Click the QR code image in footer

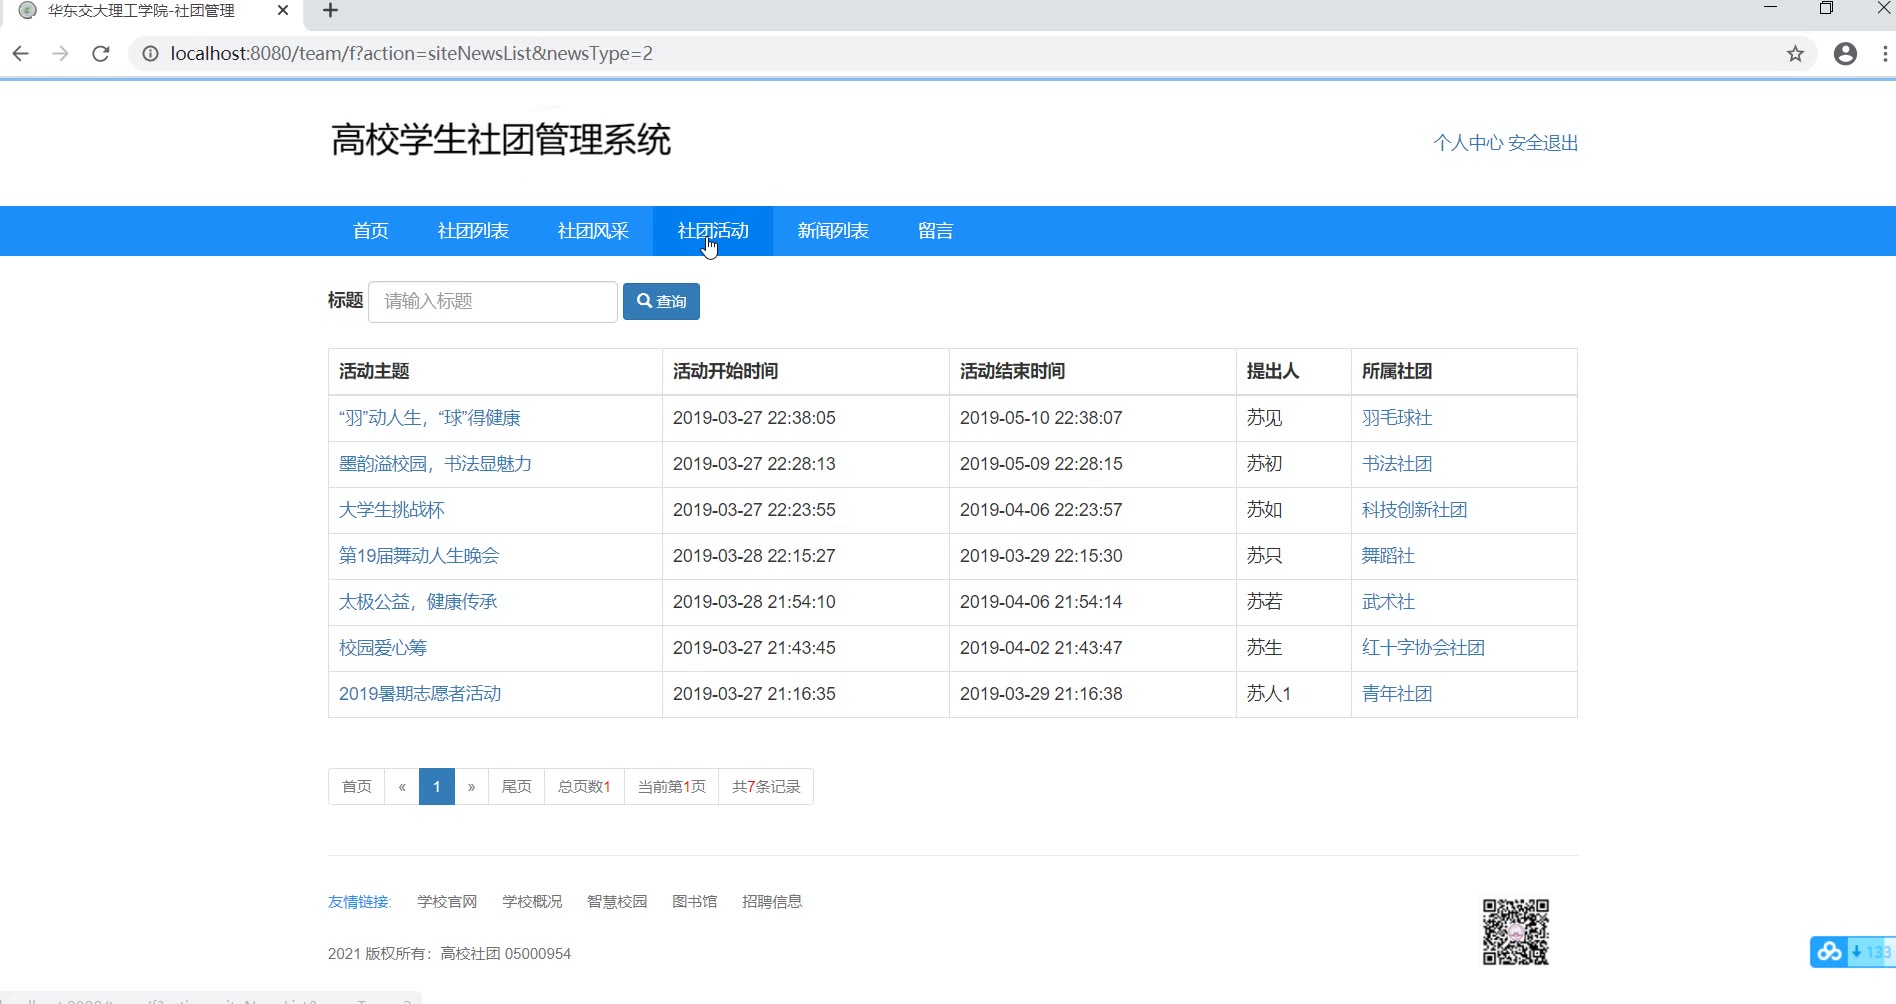[x=1515, y=931]
